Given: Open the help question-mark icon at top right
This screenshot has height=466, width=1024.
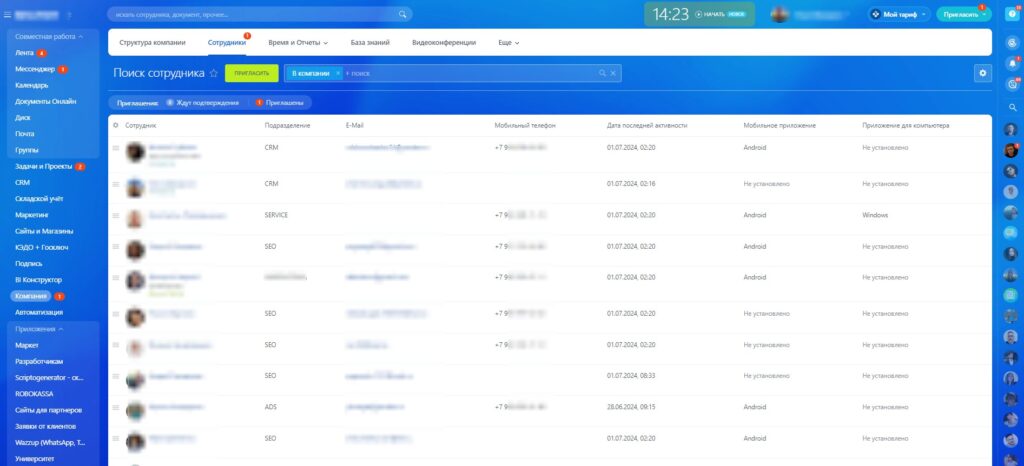Looking at the screenshot, I should [x=1013, y=14].
